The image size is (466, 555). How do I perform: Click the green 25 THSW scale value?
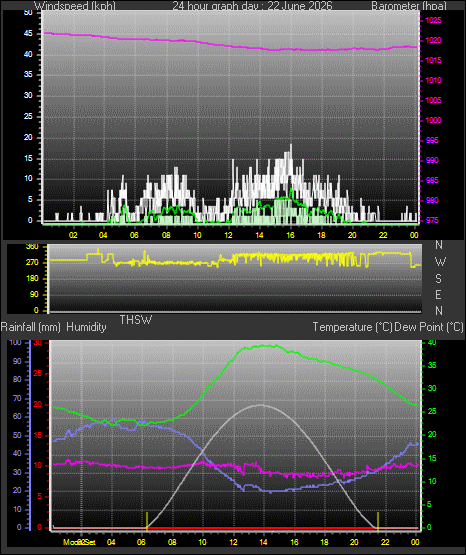coord(432,411)
